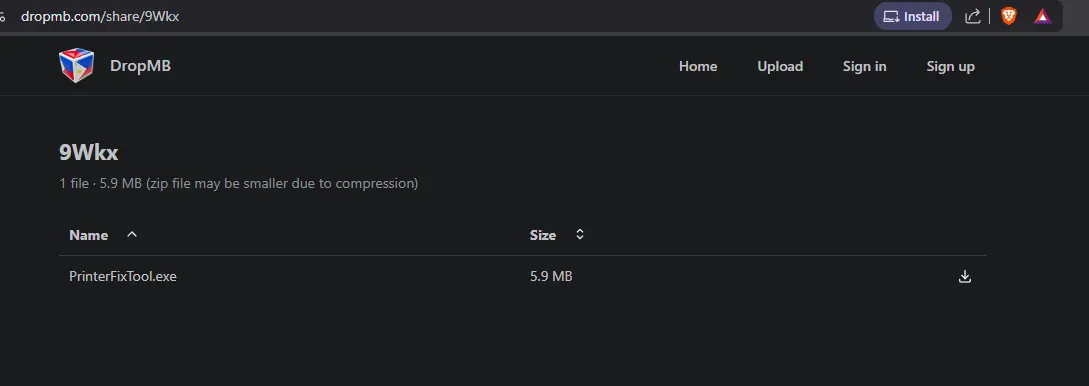Click the Install app button
Image resolution: width=1089 pixels, height=386 pixels.
coord(912,17)
